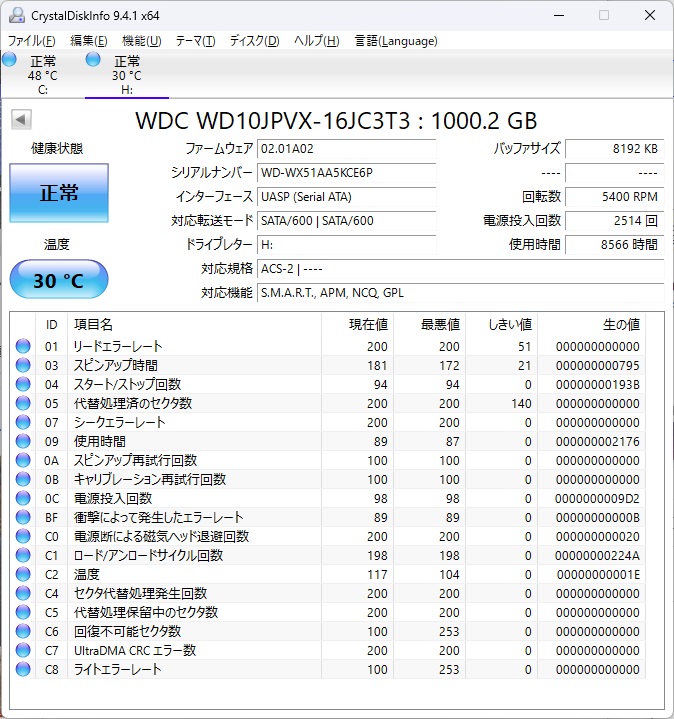
Task: Click status orb for ID C0 row
Action: coord(23,536)
